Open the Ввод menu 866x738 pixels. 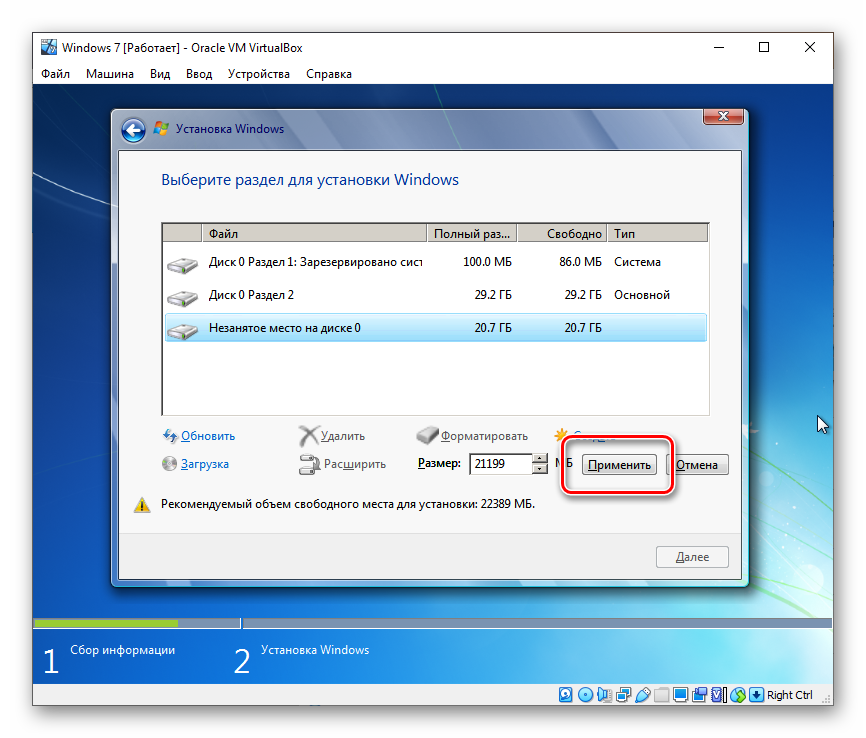[199, 74]
